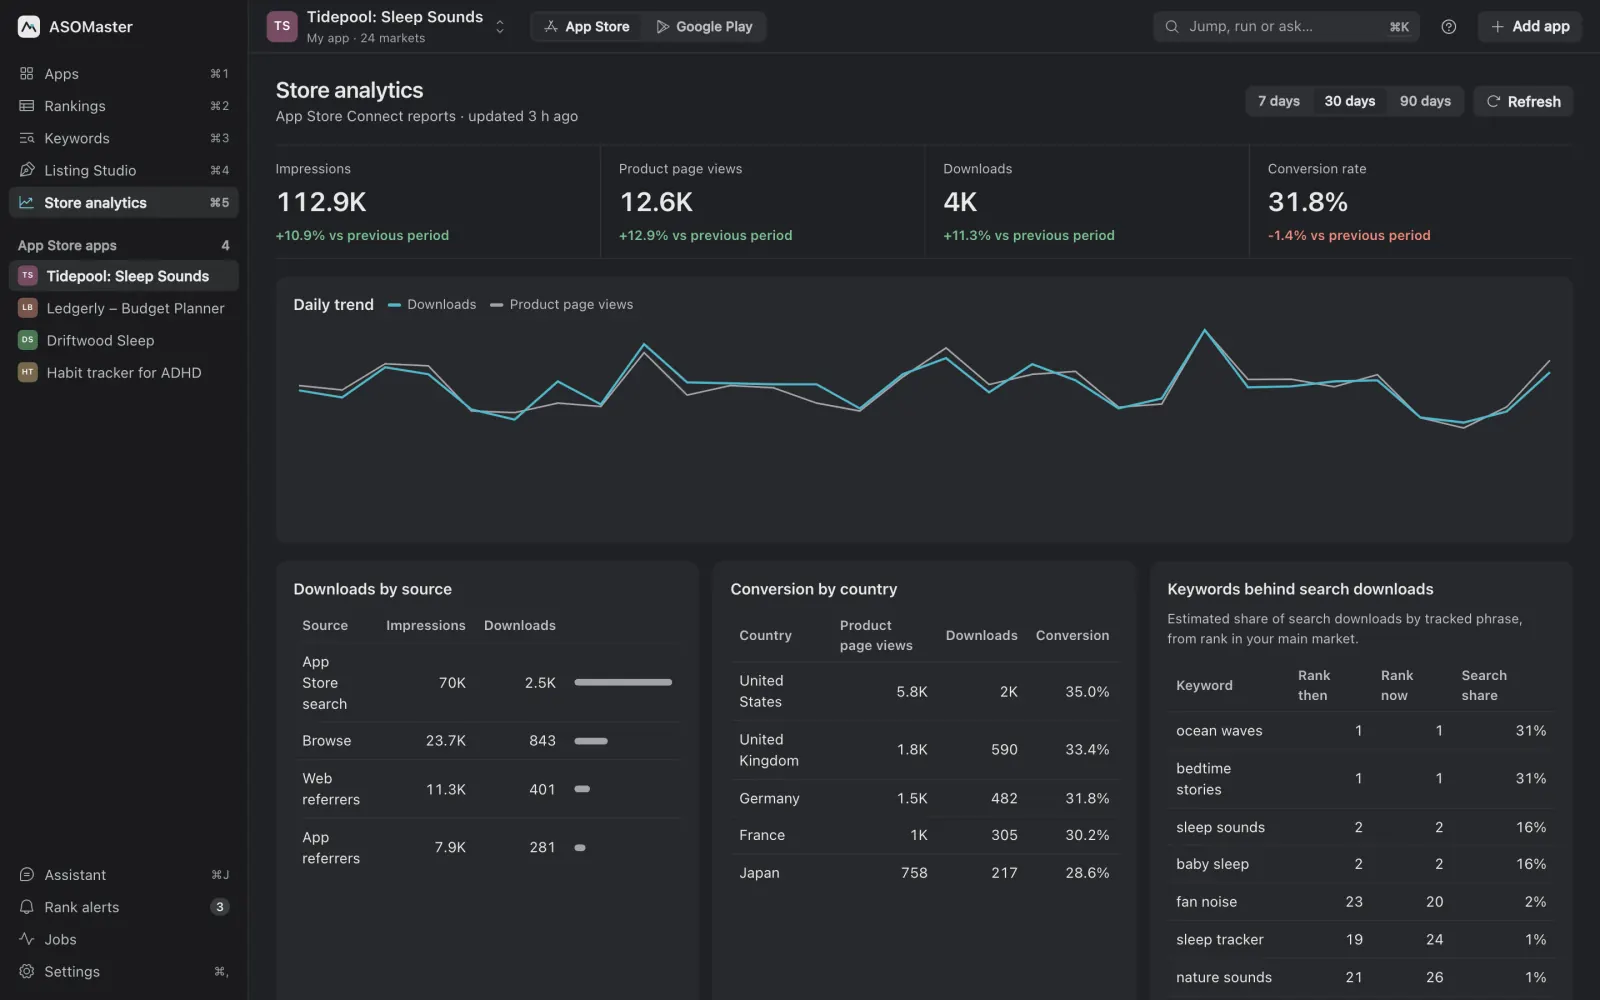Click the Search share column header
Viewport: 1600px width, 1000px height.
click(1483, 686)
